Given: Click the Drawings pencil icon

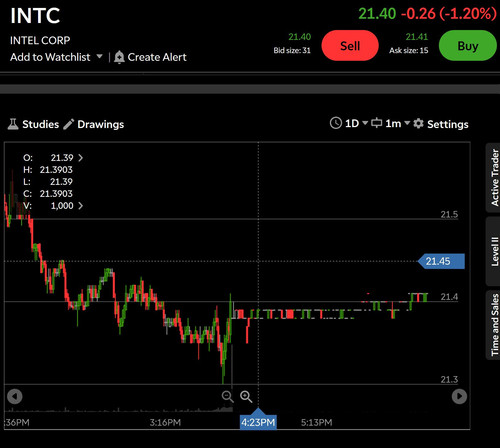Looking at the screenshot, I should coord(69,124).
